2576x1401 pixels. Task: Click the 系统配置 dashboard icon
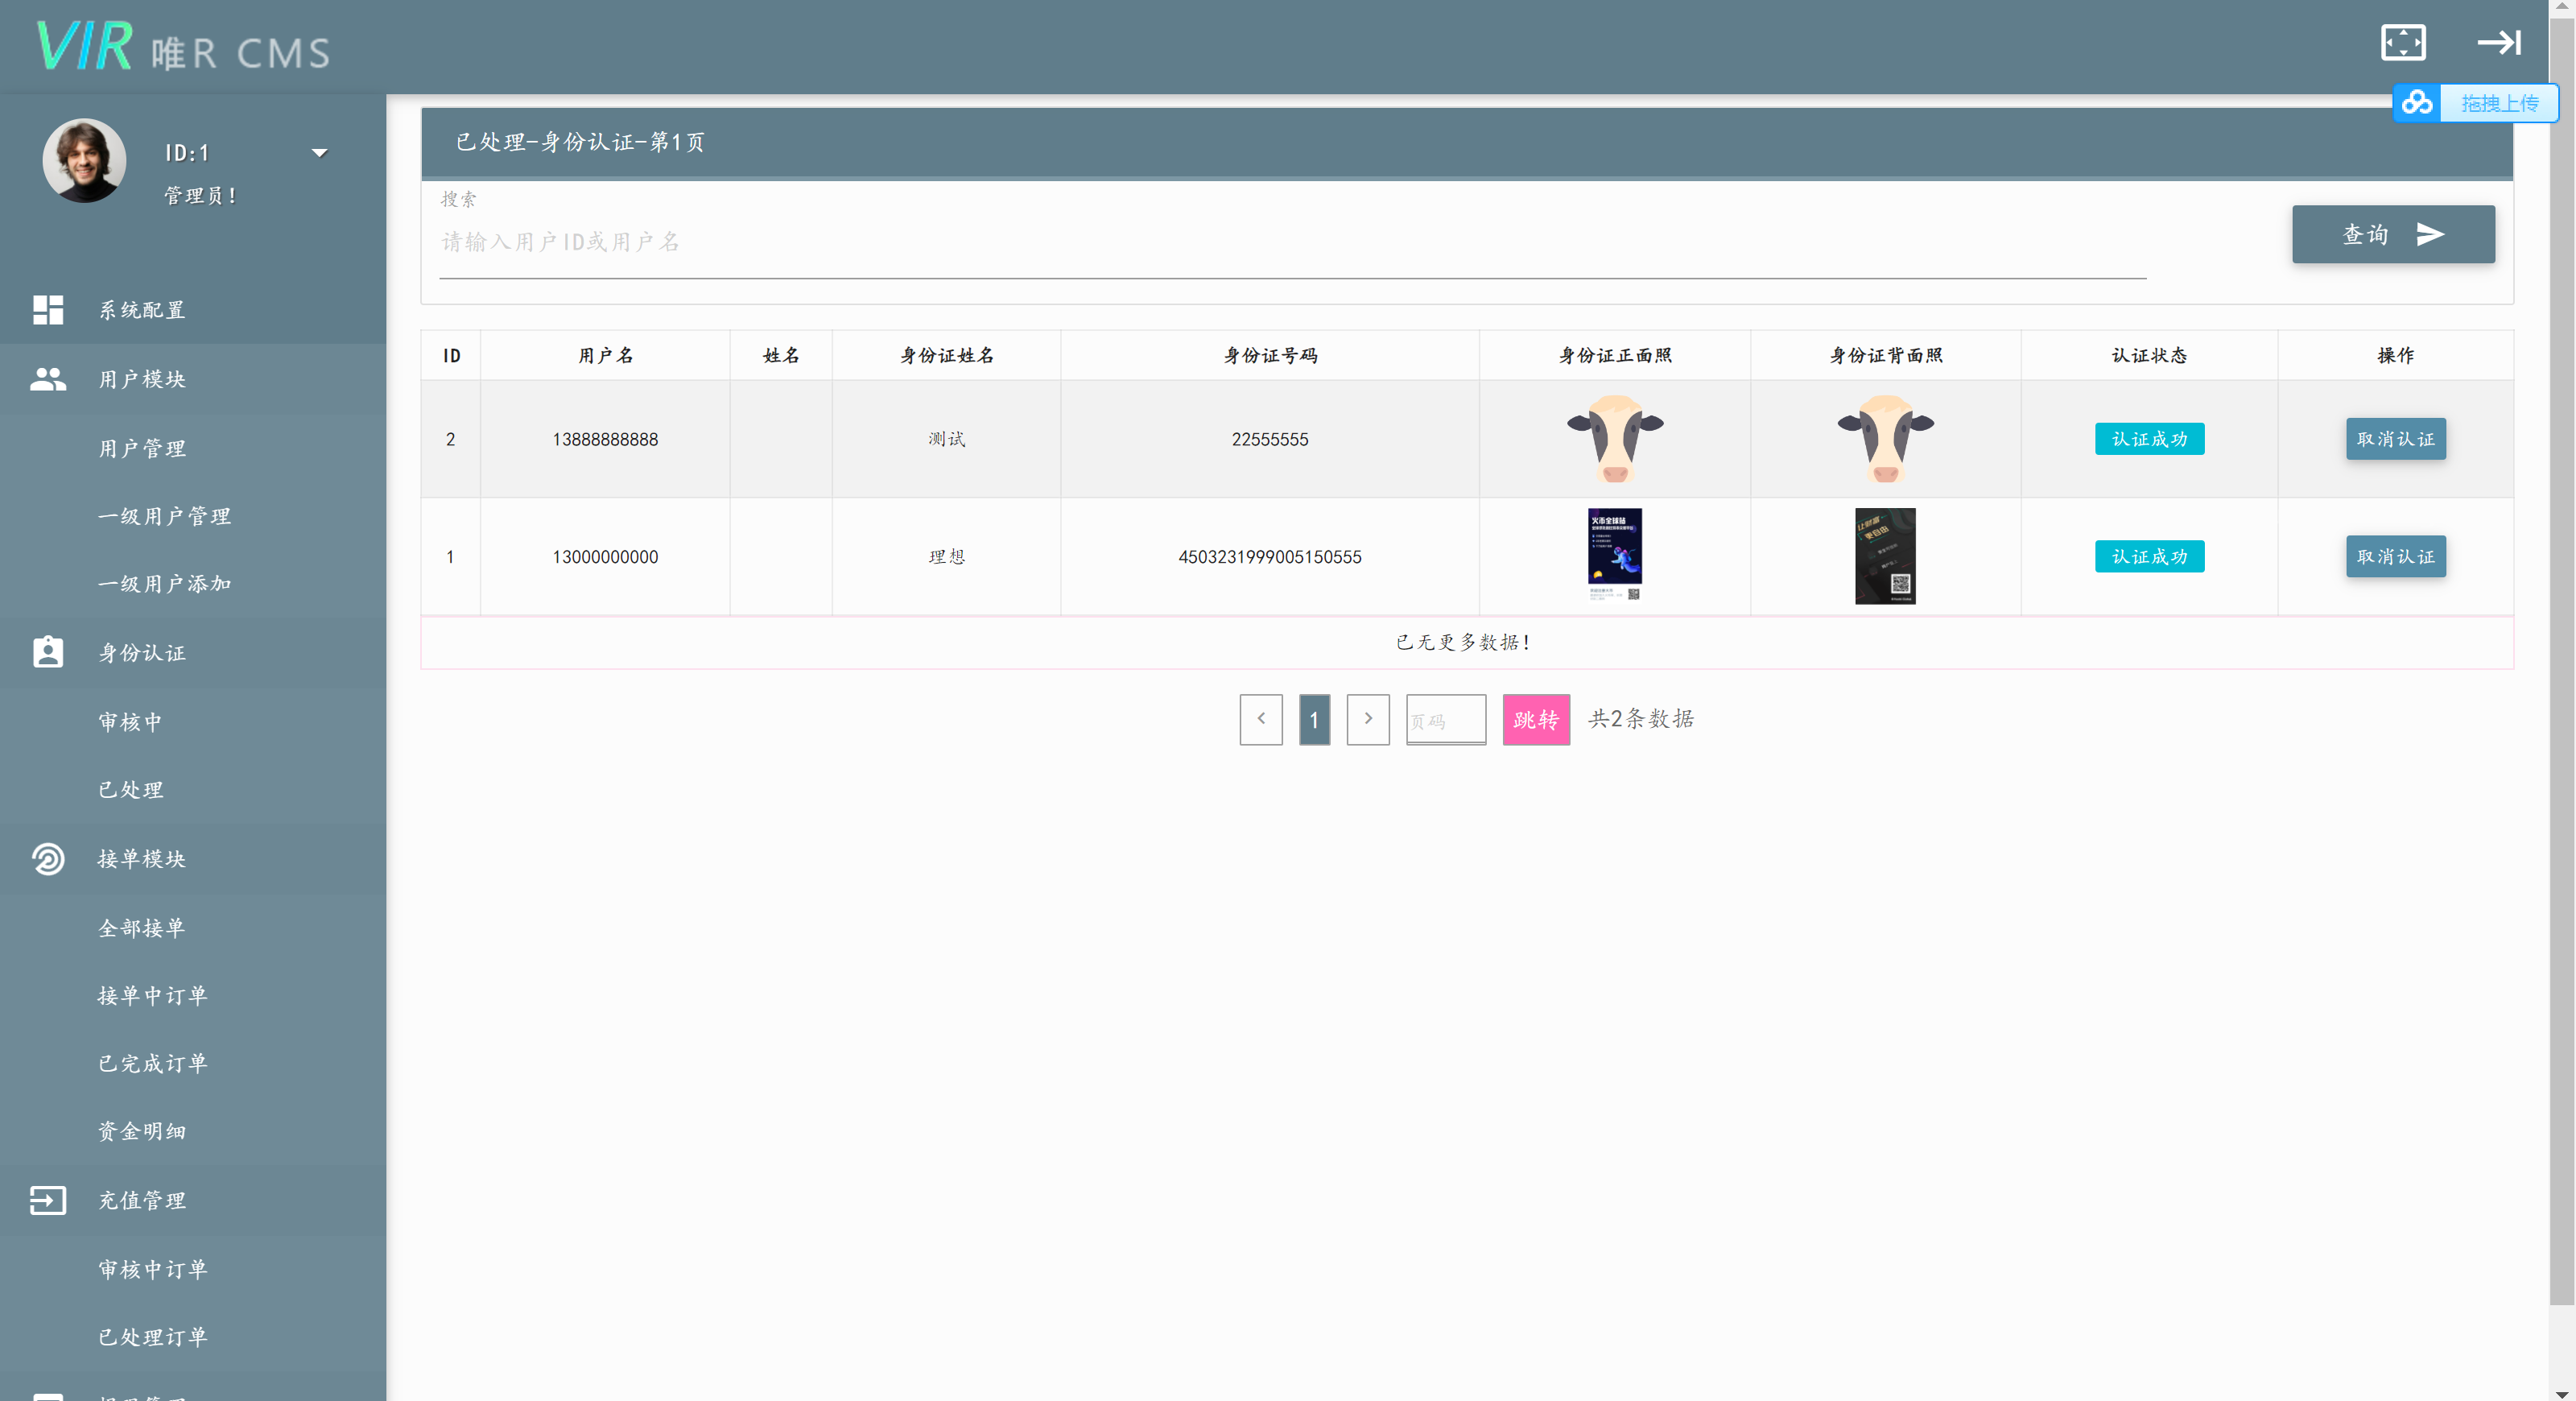48,310
